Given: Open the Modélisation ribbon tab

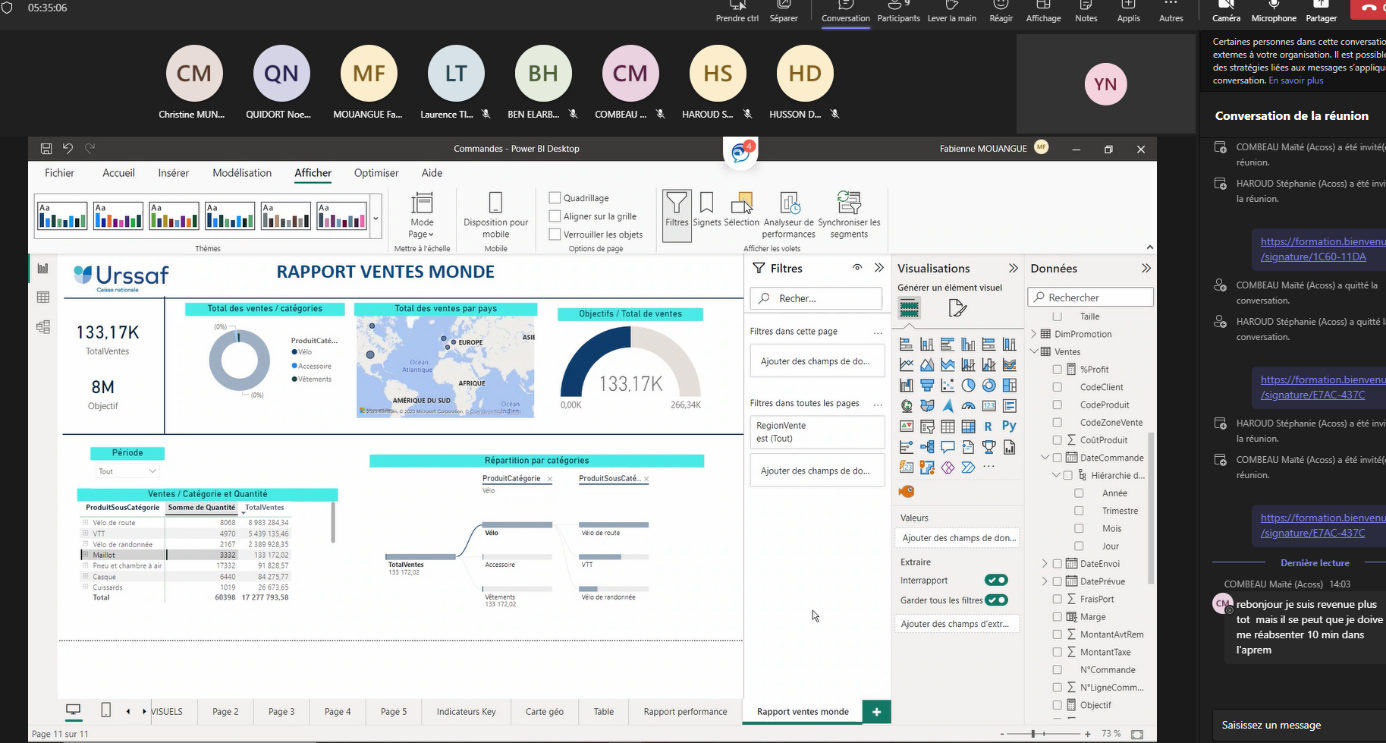Looking at the screenshot, I should [241, 173].
